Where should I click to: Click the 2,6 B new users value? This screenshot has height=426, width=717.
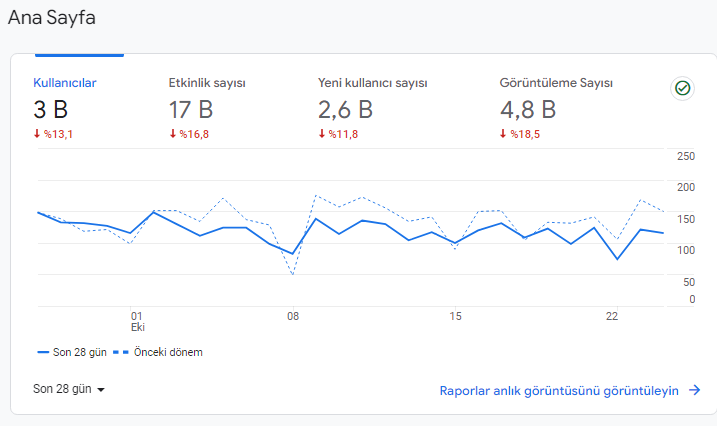[345, 110]
